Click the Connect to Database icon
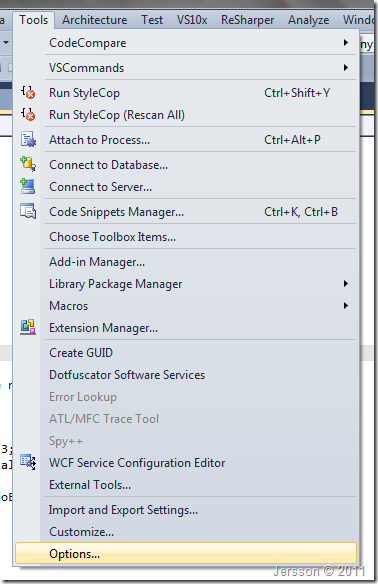The width and height of the screenshot is (378, 584). [x=28, y=164]
